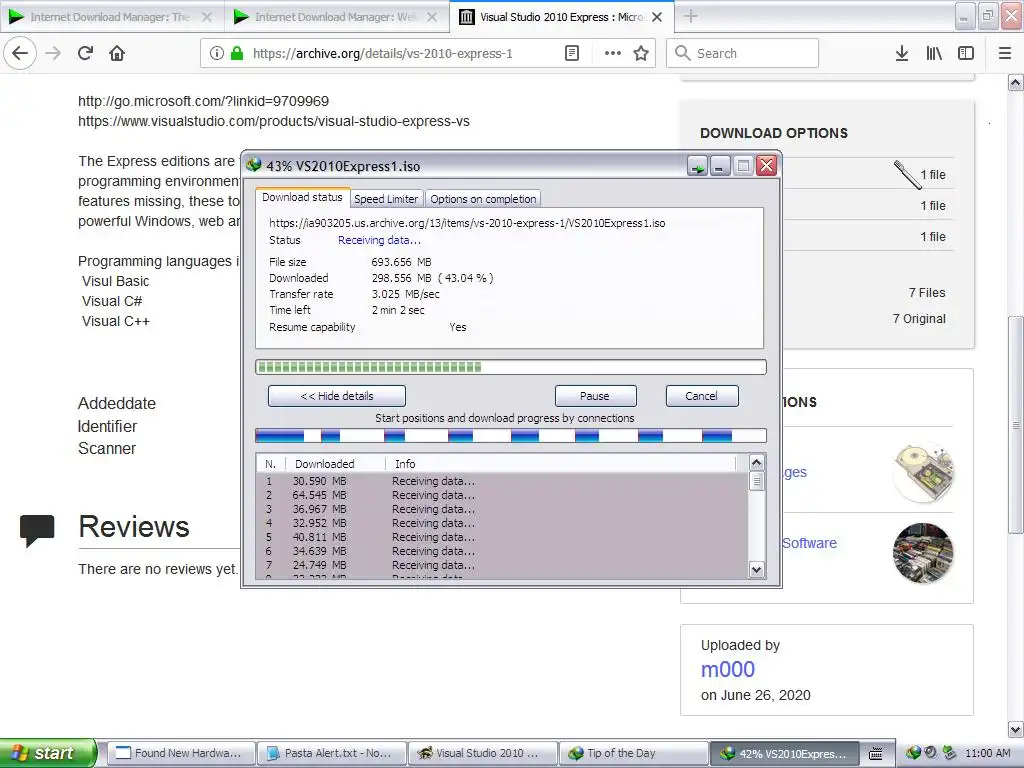This screenshot has height=768, width=1024.
Task: Pause the VS2010Express1.iso download
Action: (x=595, y=396)
